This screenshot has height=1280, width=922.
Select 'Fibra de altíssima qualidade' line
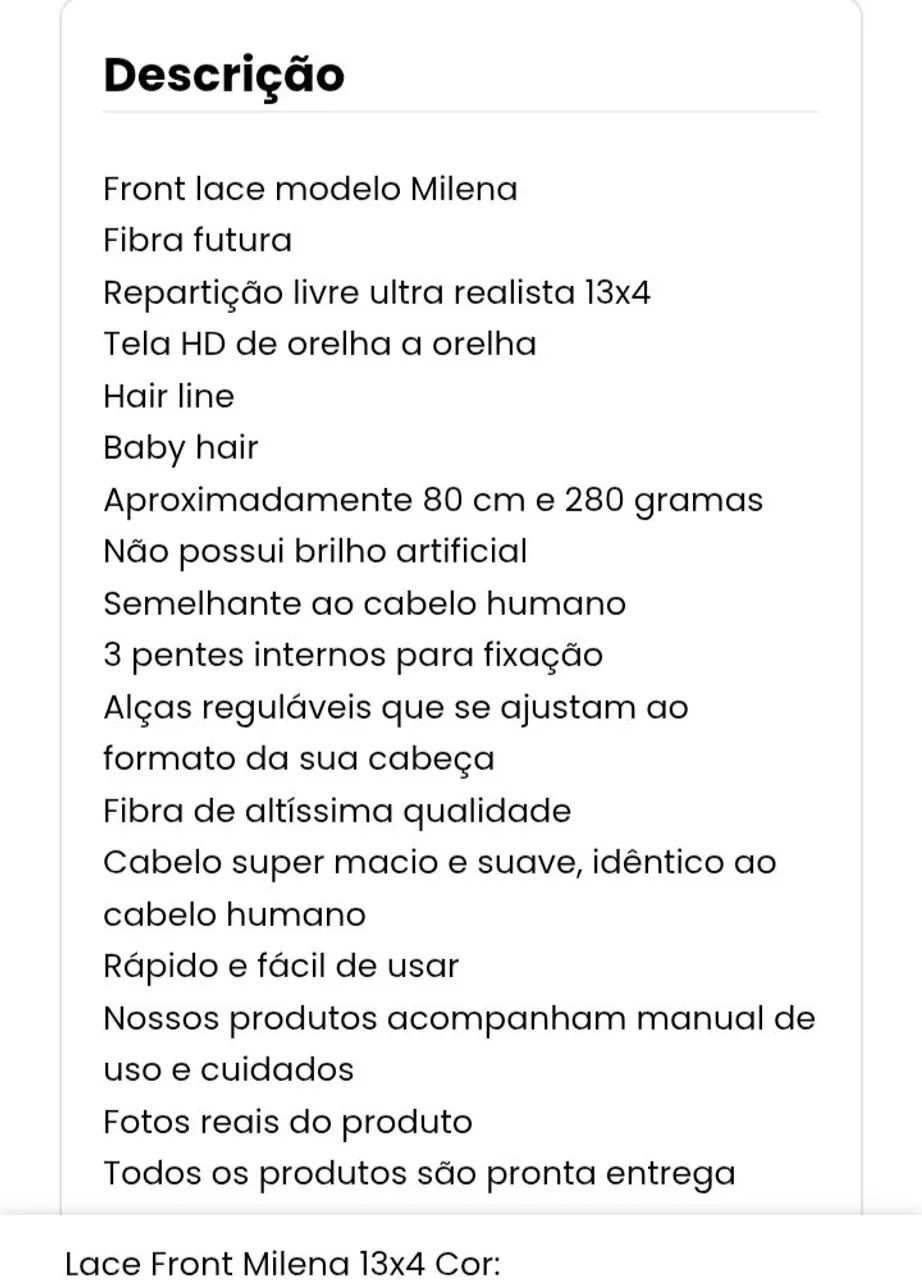(337, 811)
